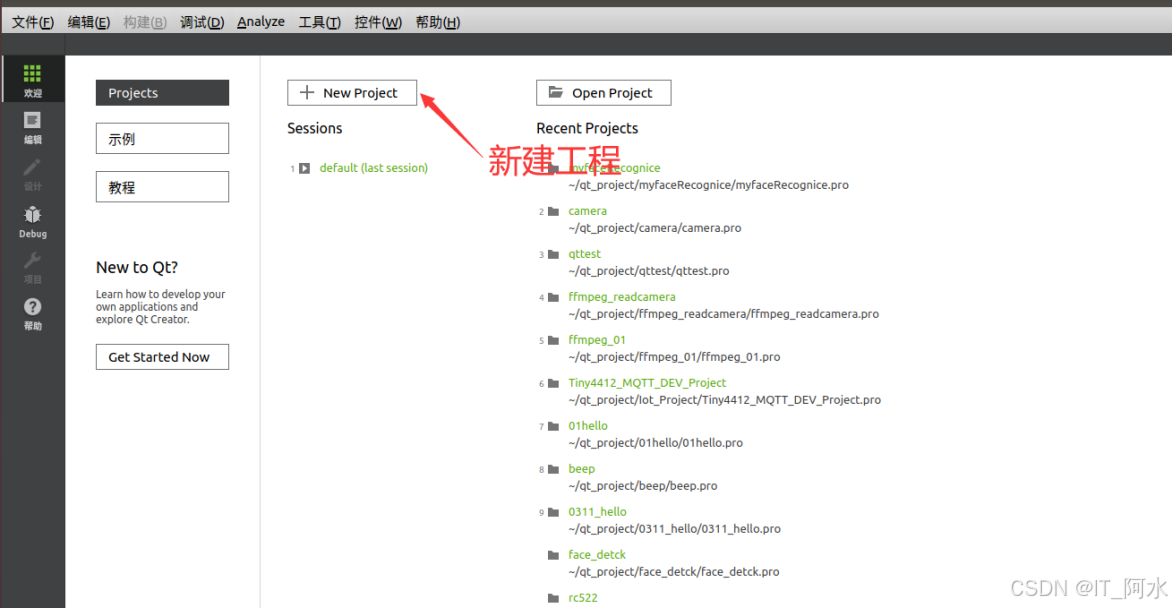Viewport: 1172px width, 608px height.
Task: Open the 文件(F) menu
Action: coord(33,22)
